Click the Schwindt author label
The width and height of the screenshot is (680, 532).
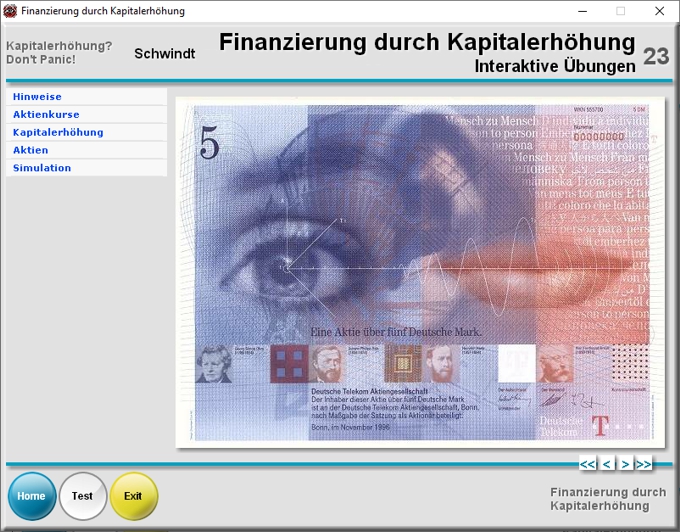point(165,53)
